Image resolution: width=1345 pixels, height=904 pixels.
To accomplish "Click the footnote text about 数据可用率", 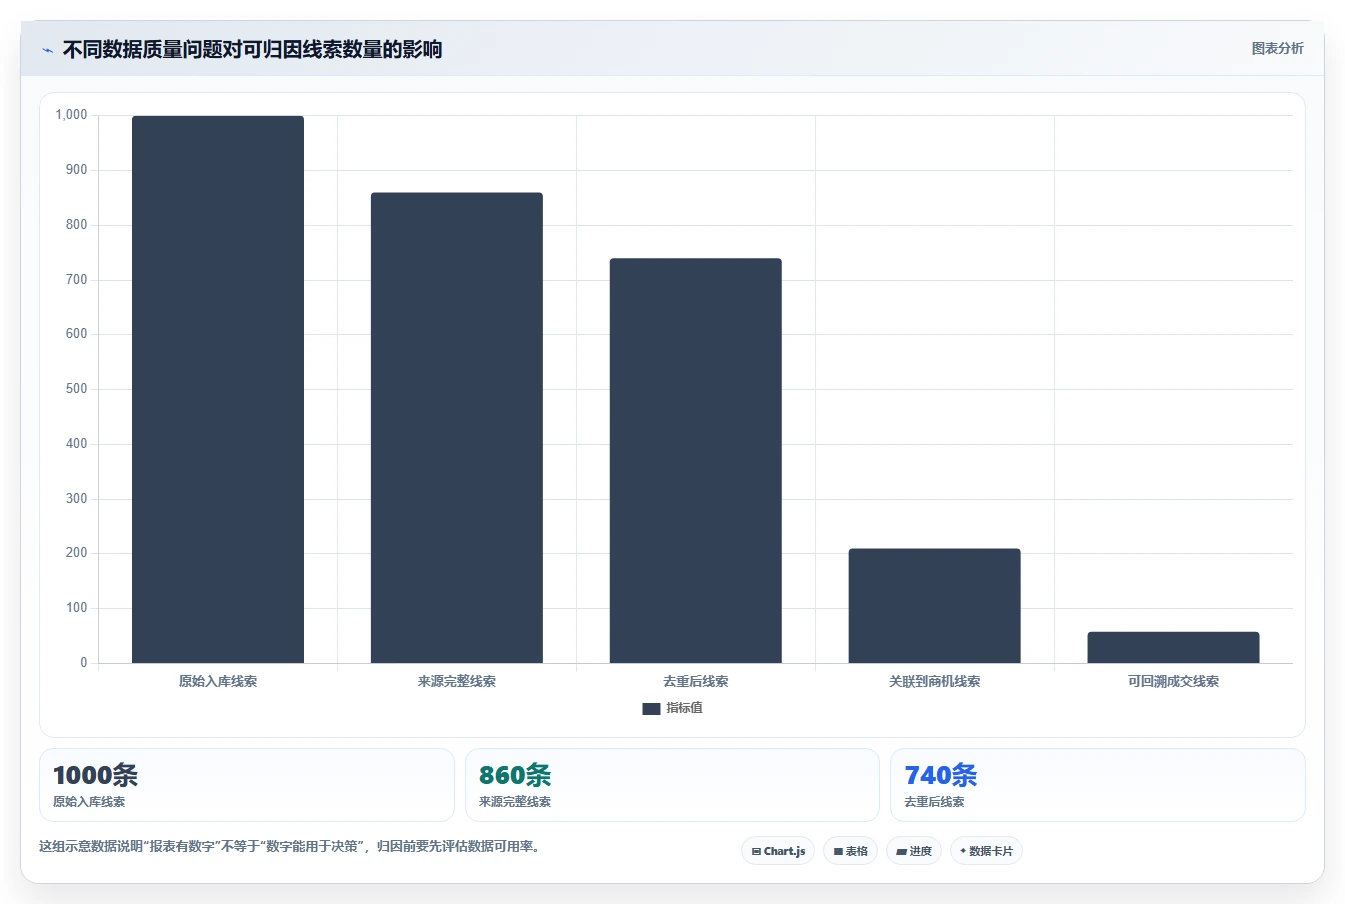I will point(292,846).
